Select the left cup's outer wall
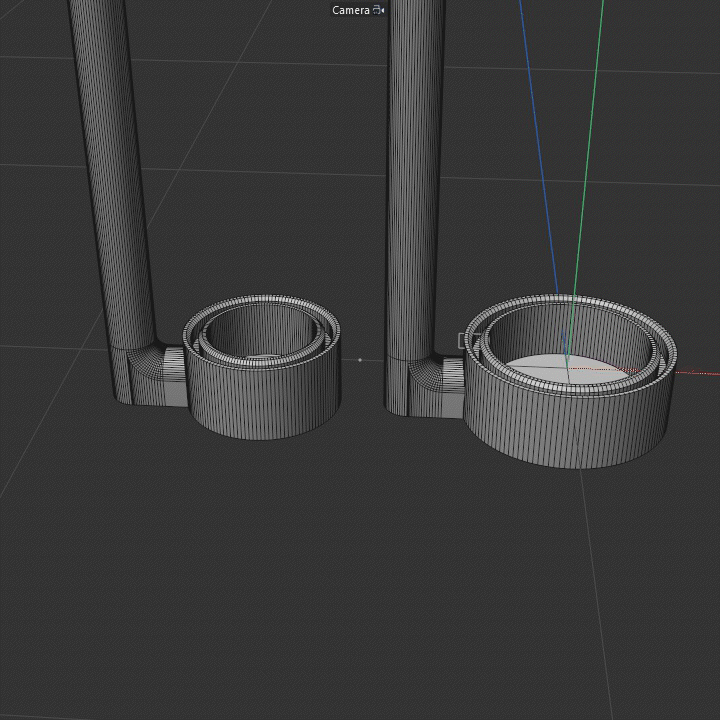 point(263,399)
